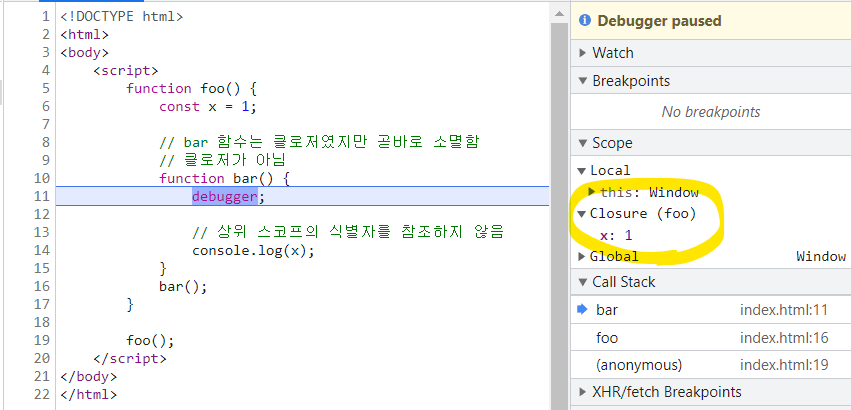This screenshot has height=410, width=851.
Task: Collapse the Closure (foo) scope
Action: click(582, 213)
